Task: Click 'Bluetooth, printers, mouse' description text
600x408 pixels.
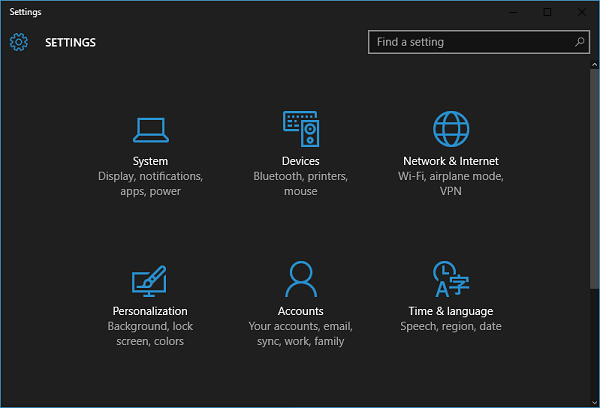Action: (x=300, y=184)
